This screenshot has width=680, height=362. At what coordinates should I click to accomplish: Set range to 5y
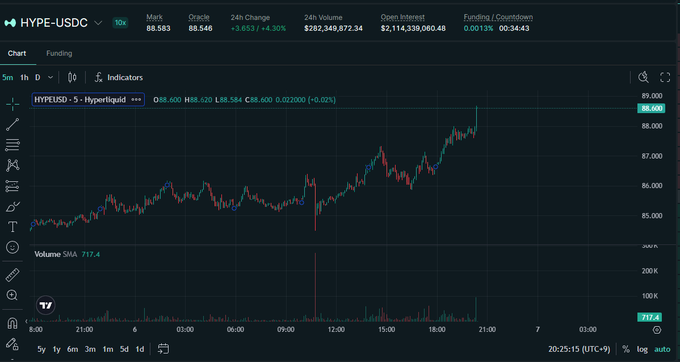pyautogui.click(x=41, y=349)
